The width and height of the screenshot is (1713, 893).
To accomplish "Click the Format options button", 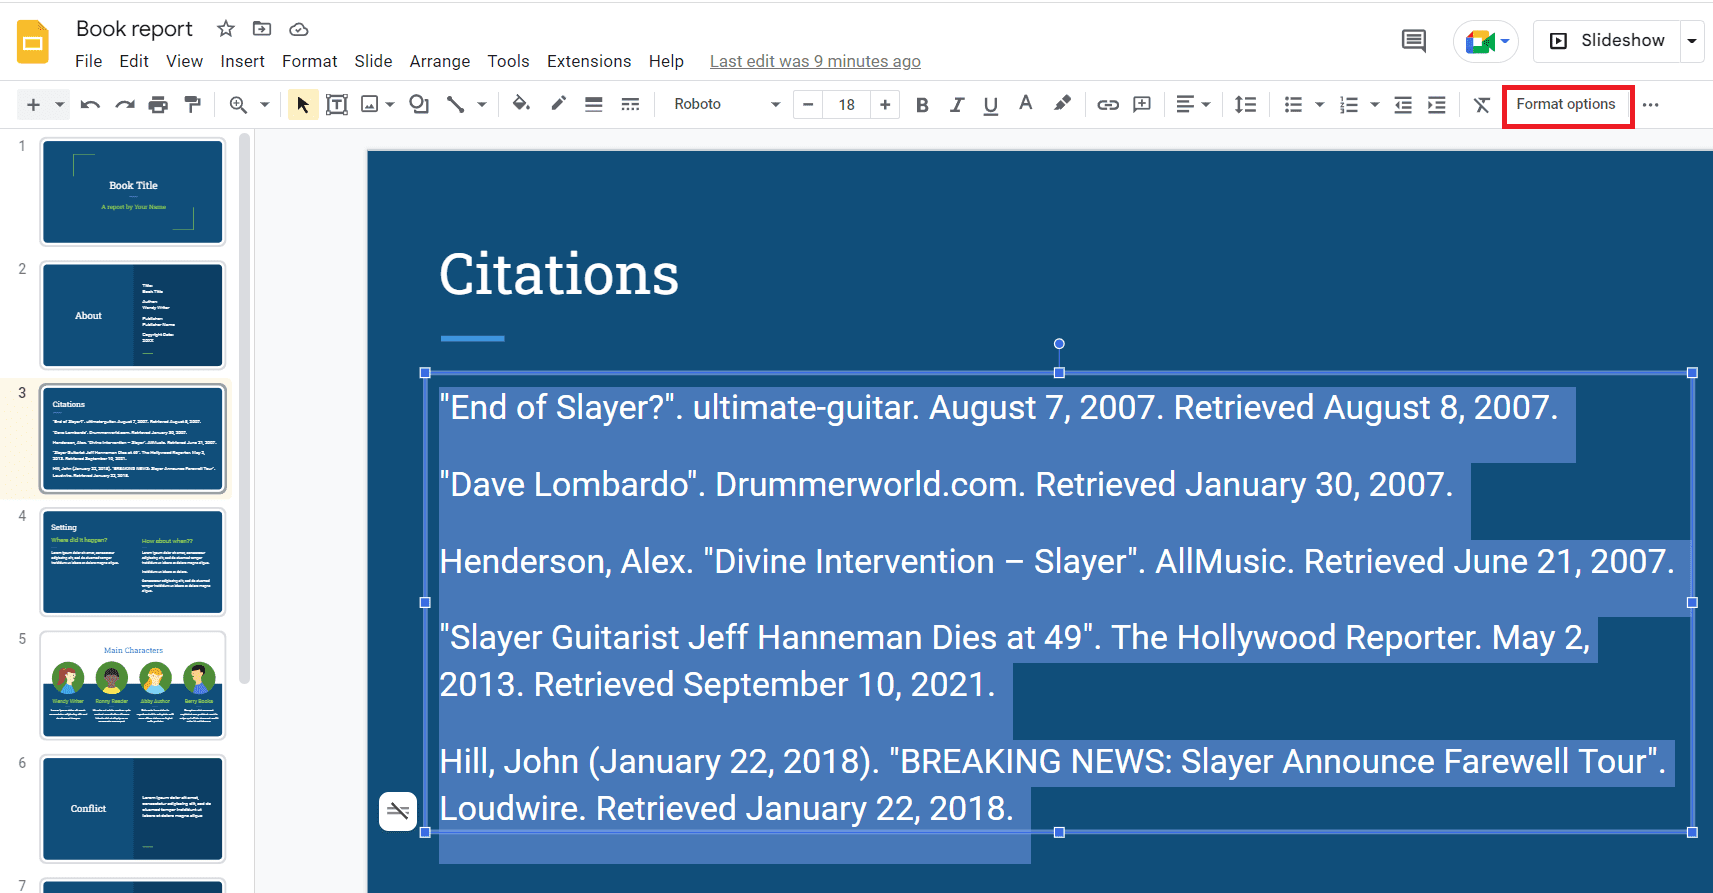I will (1566, 104).
